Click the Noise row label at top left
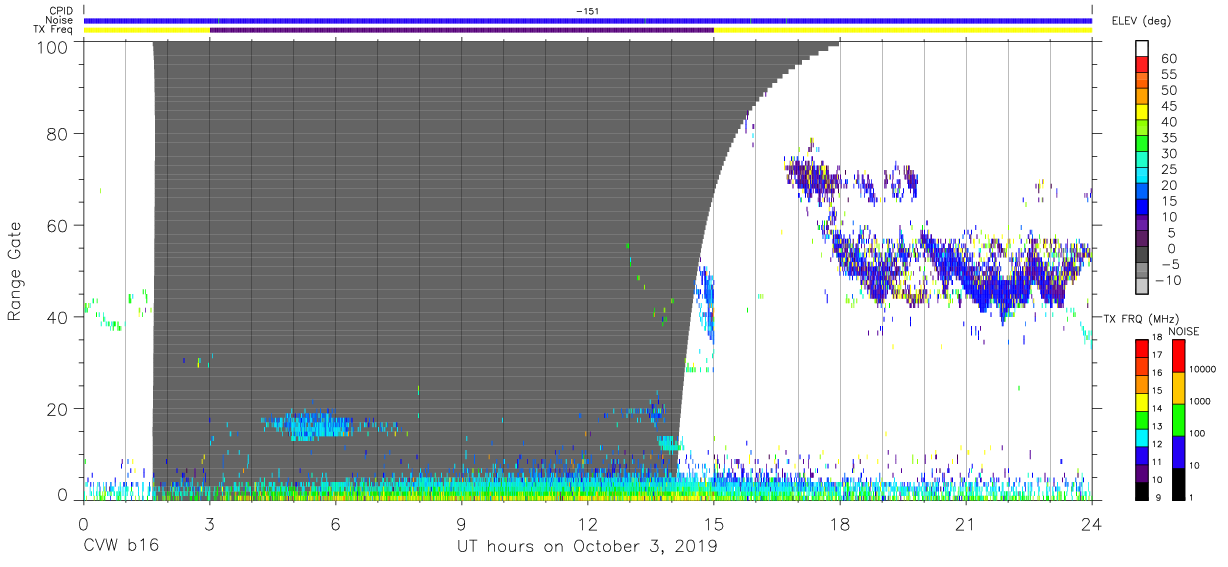 [x=60, y=20]
